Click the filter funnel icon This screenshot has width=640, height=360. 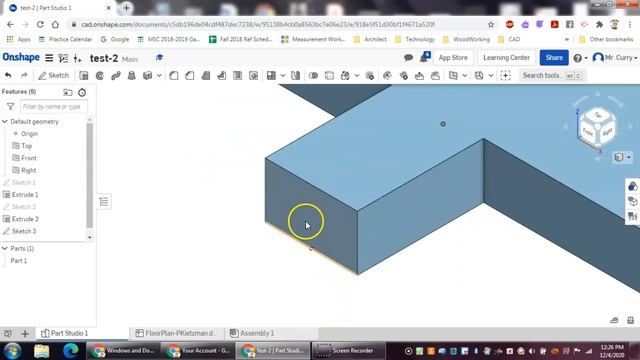pos(10,107)
